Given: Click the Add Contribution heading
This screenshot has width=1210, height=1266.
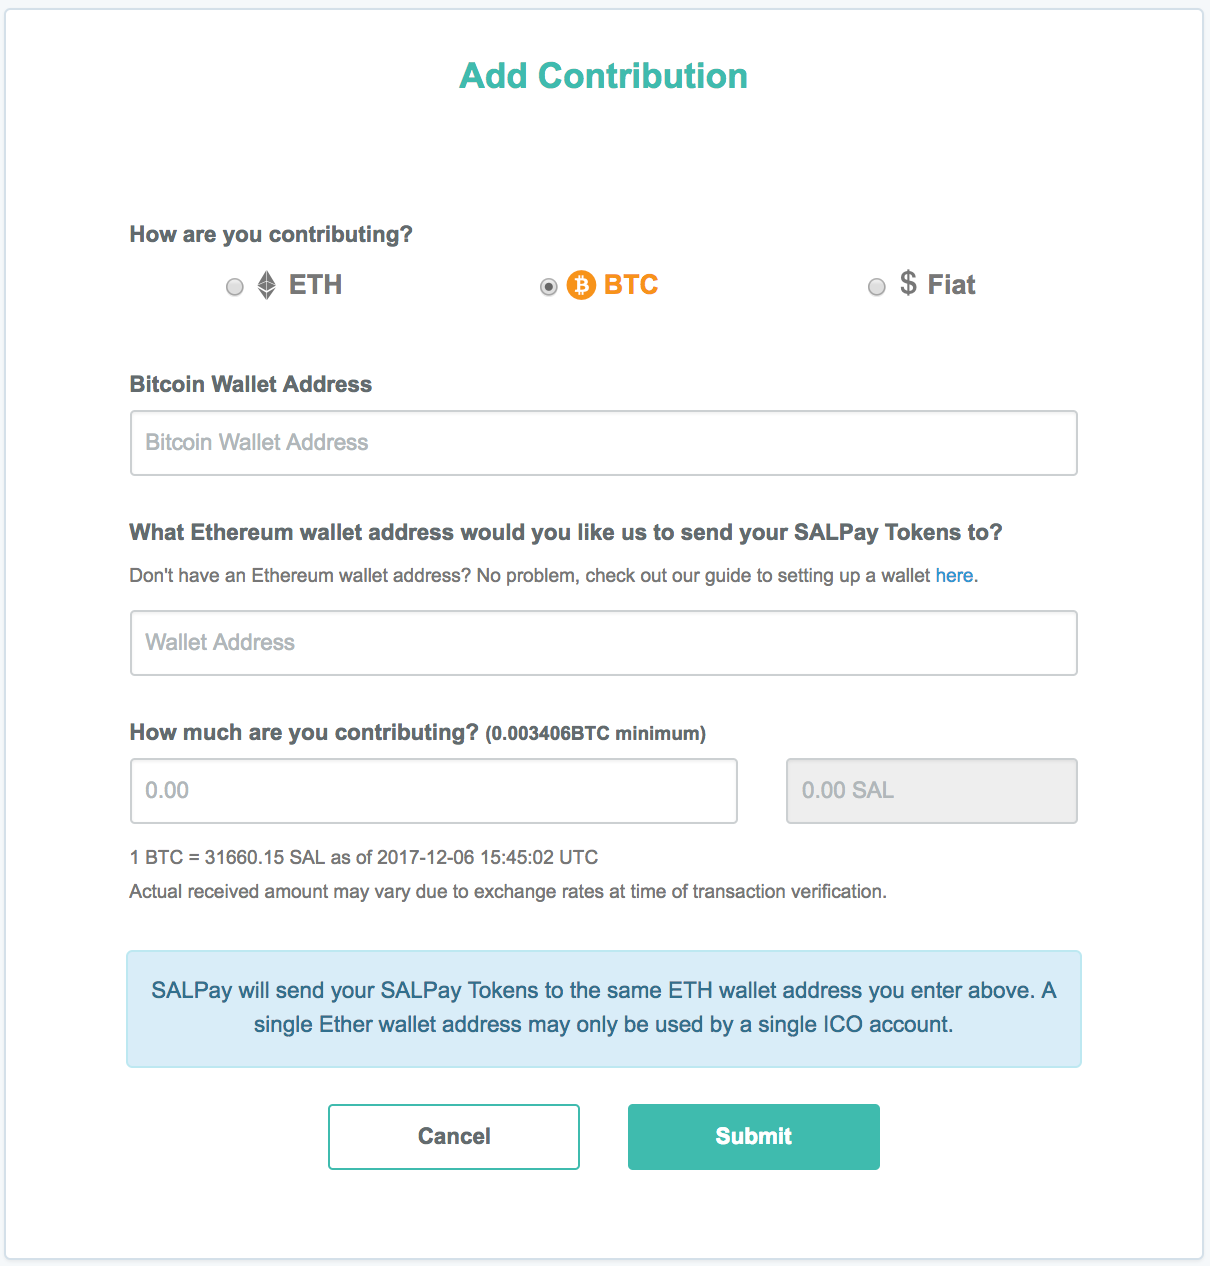Looking at the screenshot, I should pyautogui.click(x=603, y=76).
